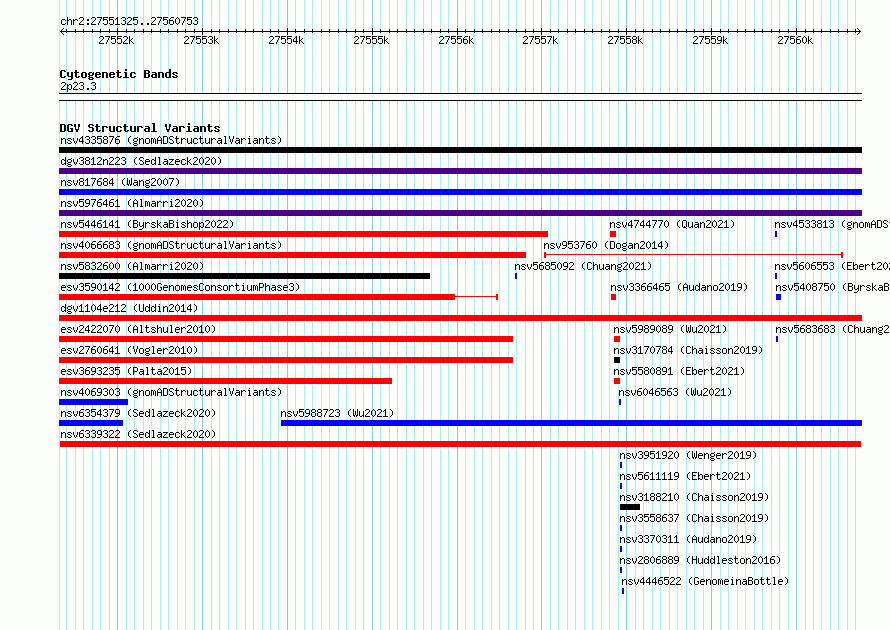Click the 2p23.3 band label
Screen dimensions: 890x630
[78, 86]
